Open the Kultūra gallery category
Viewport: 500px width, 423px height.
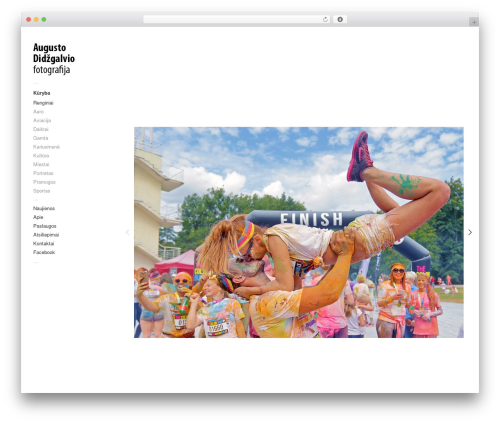click(x=41, y=156)
